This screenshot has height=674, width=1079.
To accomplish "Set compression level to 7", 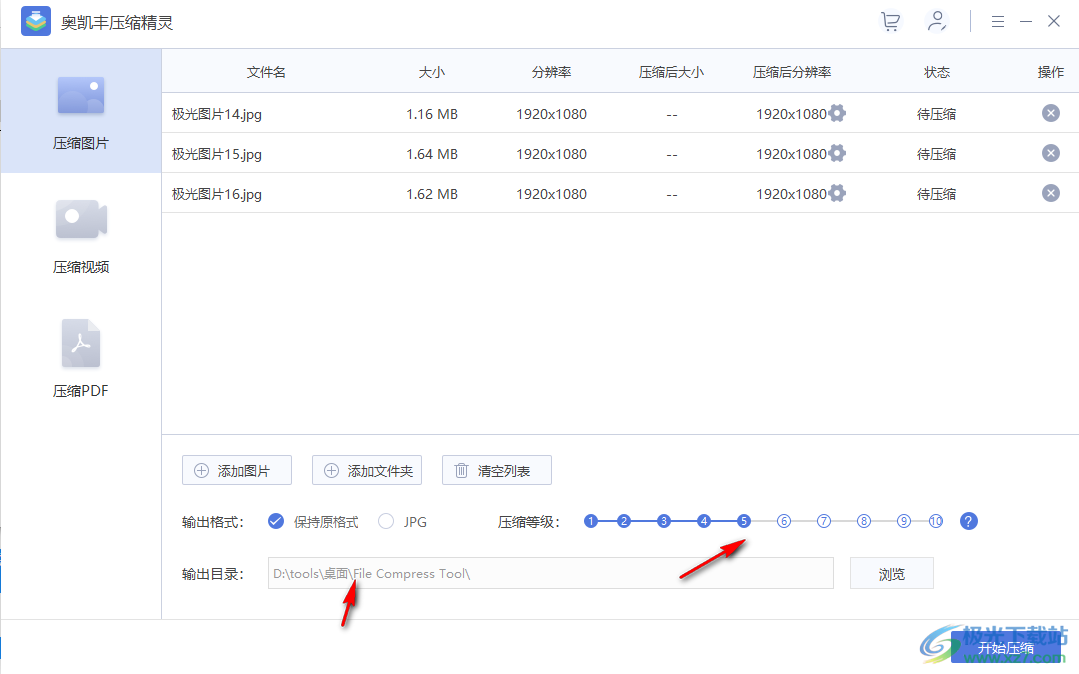I will point(824,521).
